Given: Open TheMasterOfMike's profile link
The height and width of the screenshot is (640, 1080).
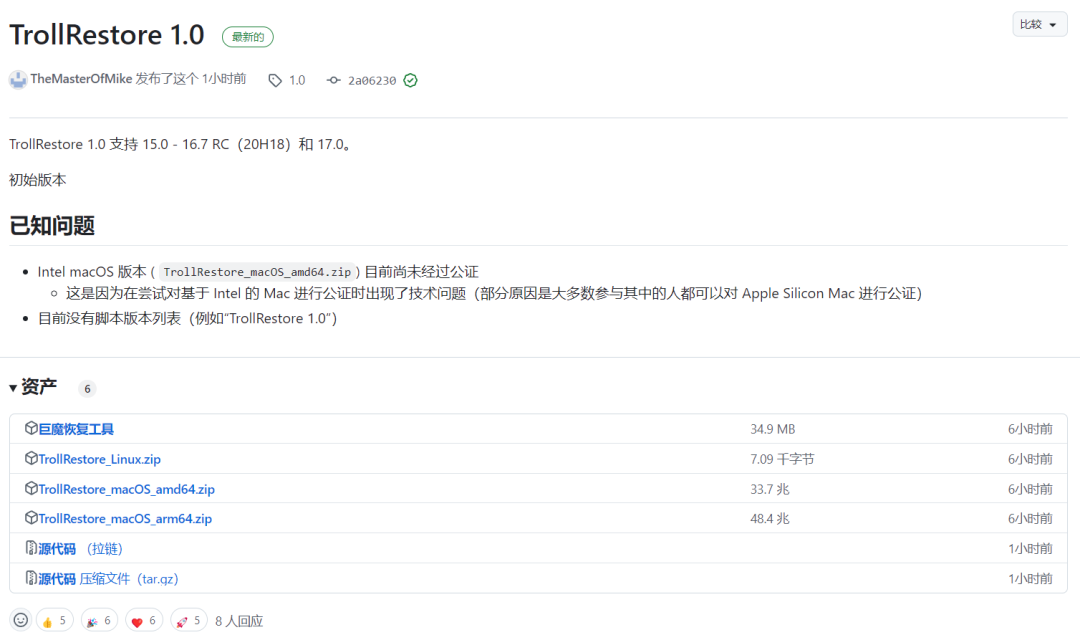Looking at the screenshot, I should click(x=81, y=79).
